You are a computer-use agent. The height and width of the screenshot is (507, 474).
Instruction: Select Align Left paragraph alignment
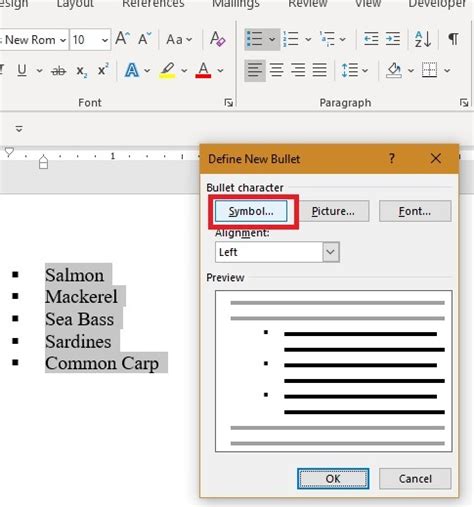pyautogui.click(x=255, y=70)
